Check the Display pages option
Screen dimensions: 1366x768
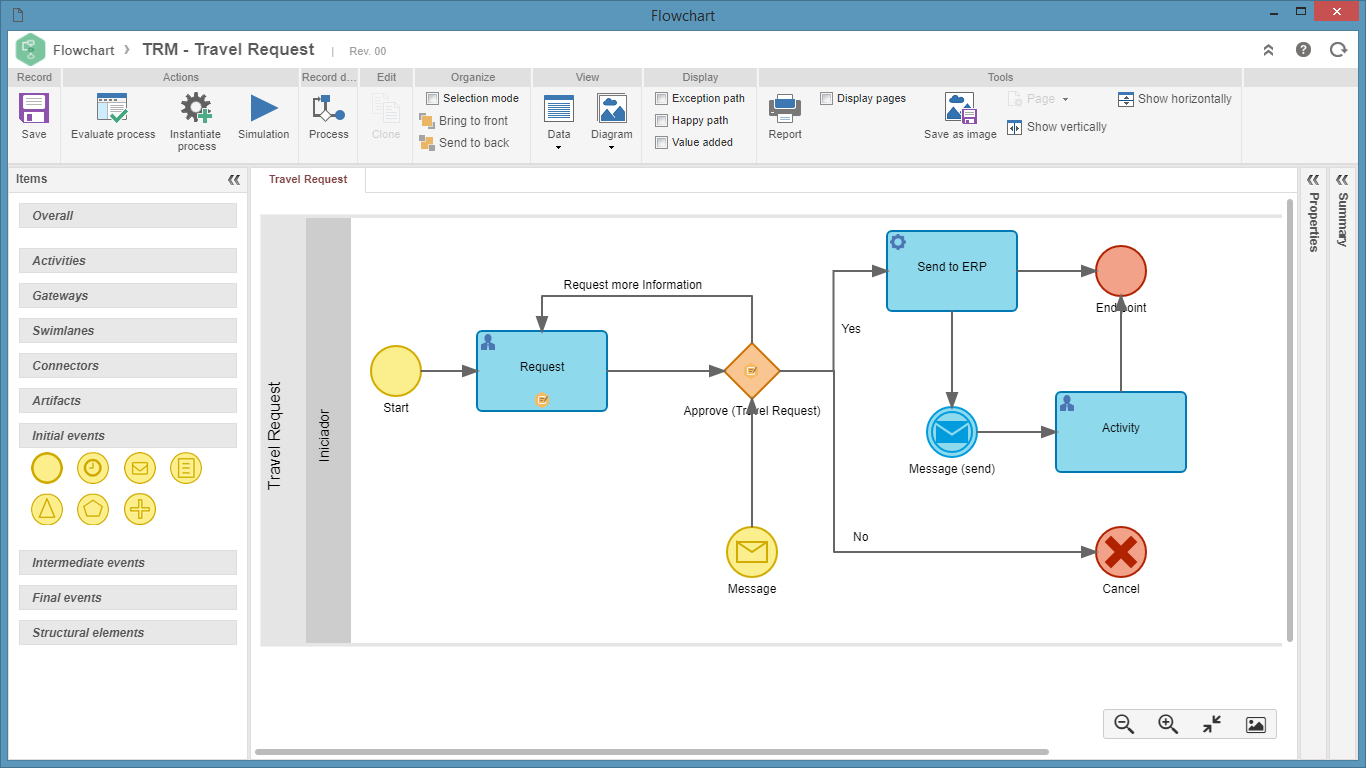click(x=827, y=98)
